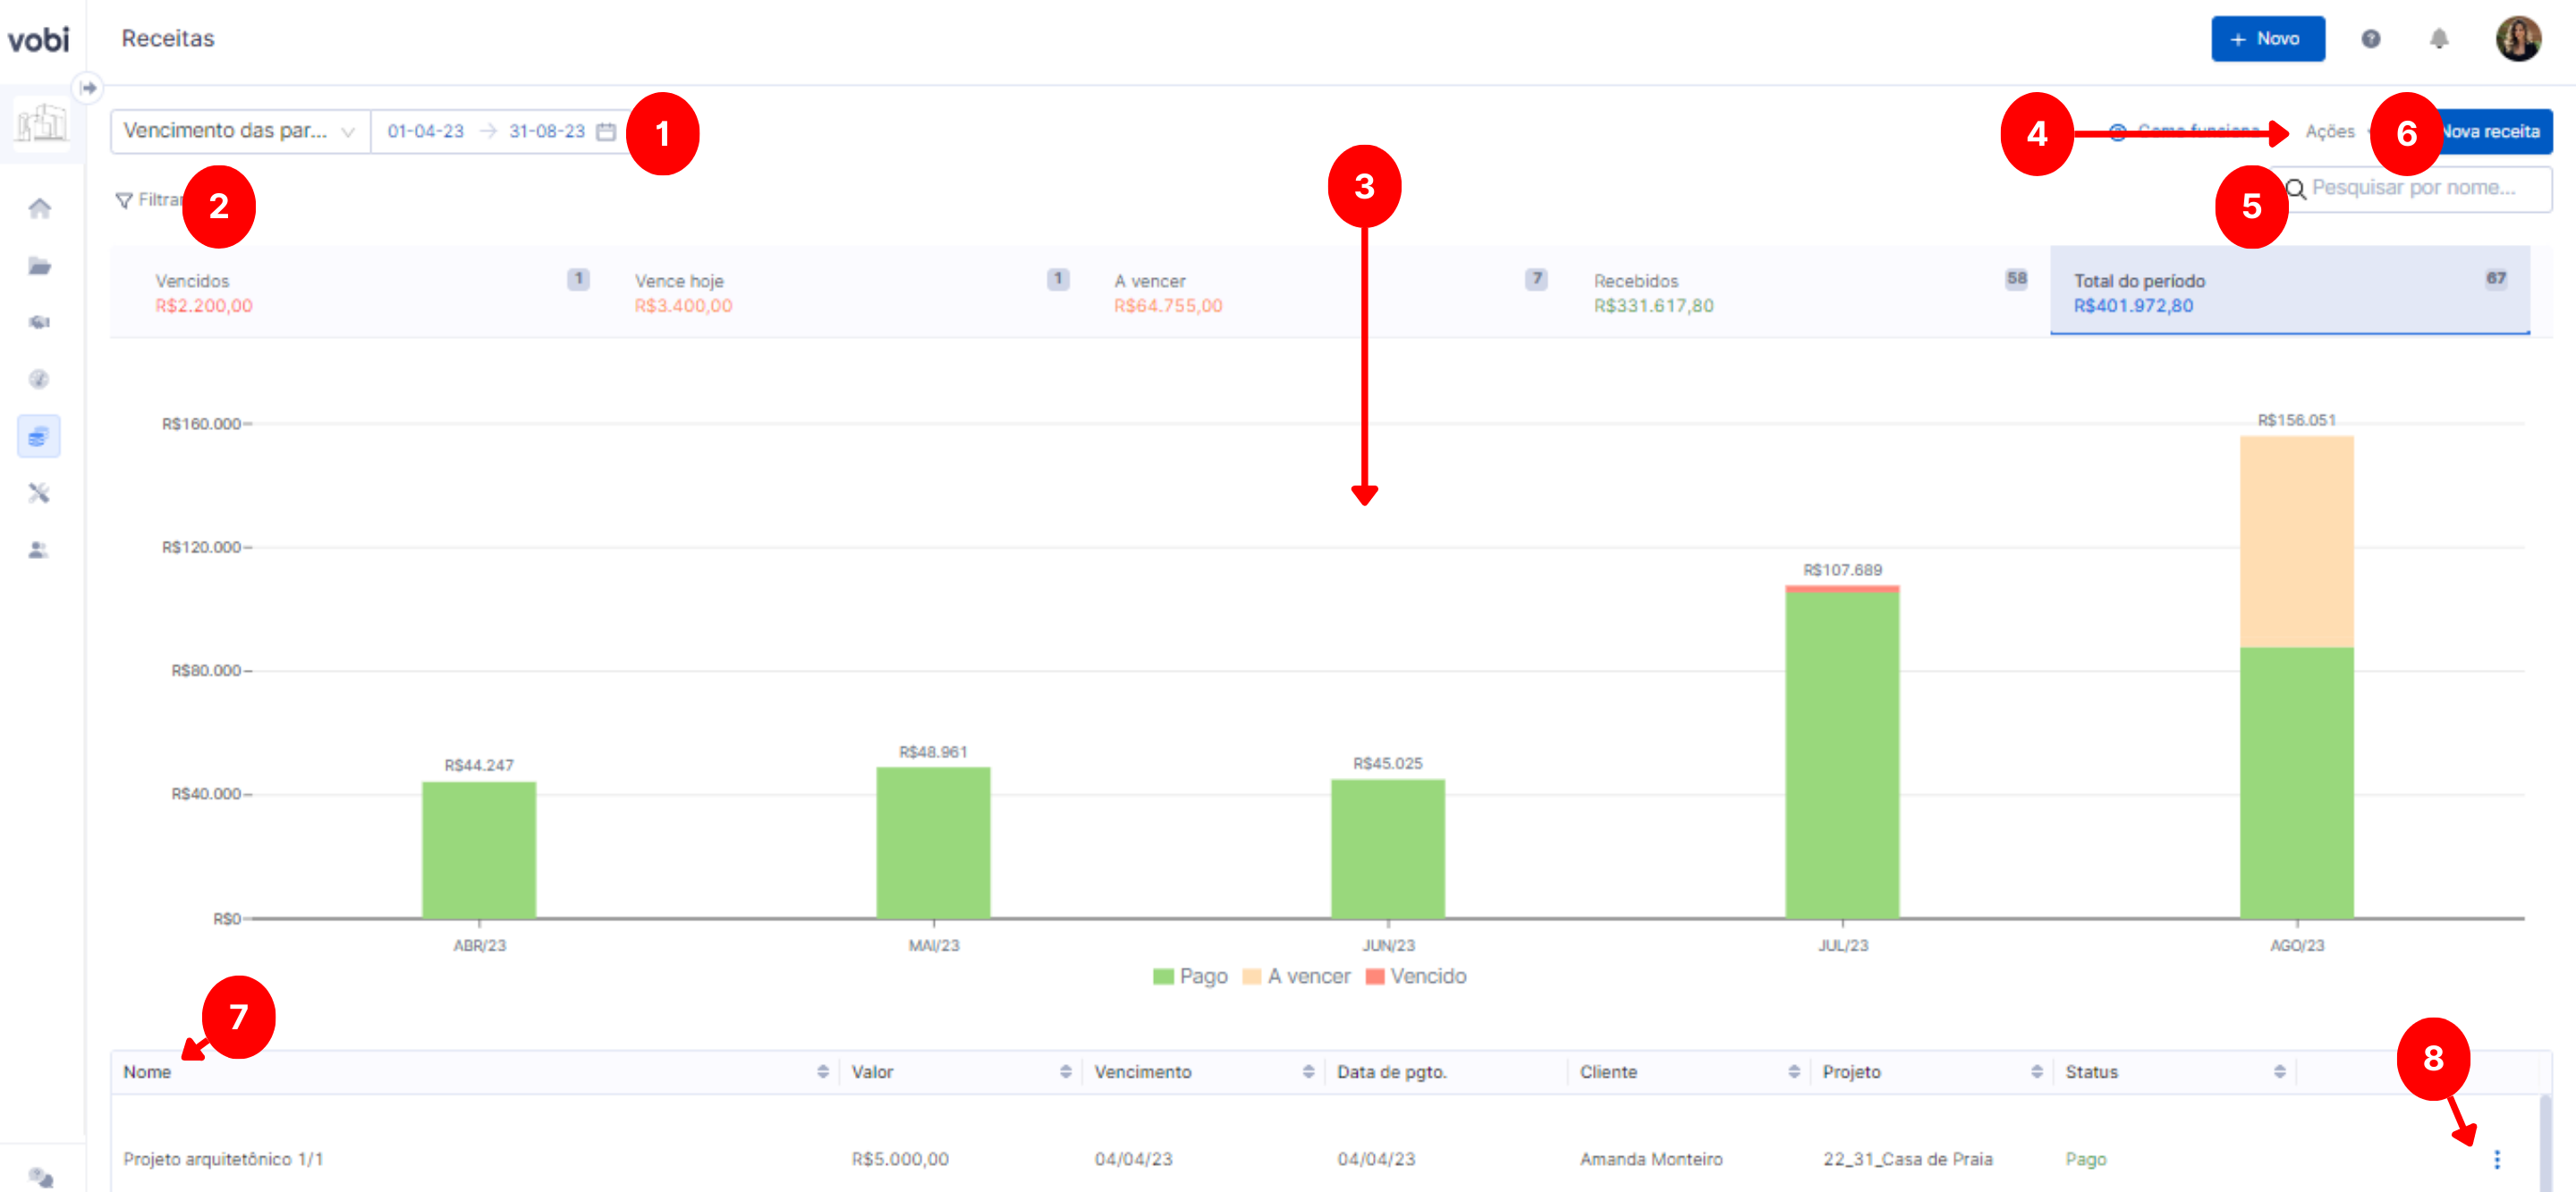Click the home icon in sidebar
The width and height of the screenshot is (2576, 1192).
pos(39,209)
